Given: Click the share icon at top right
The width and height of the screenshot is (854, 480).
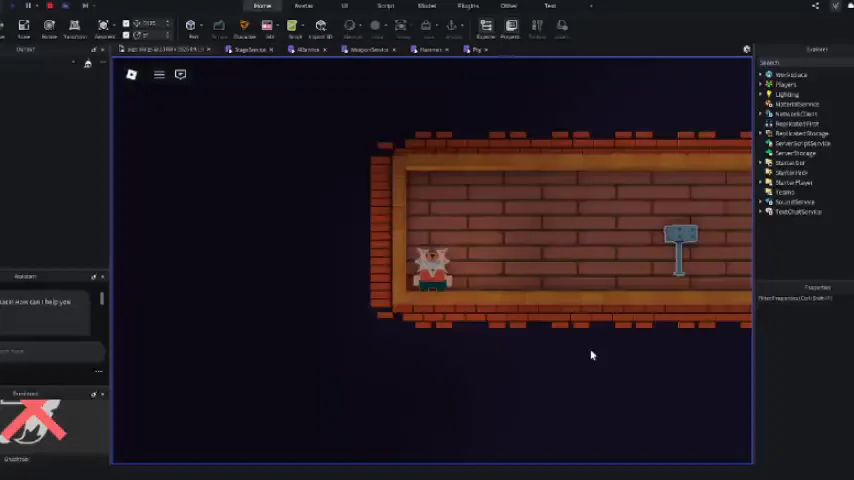Looking at the screenshot, I should [815, 5].
